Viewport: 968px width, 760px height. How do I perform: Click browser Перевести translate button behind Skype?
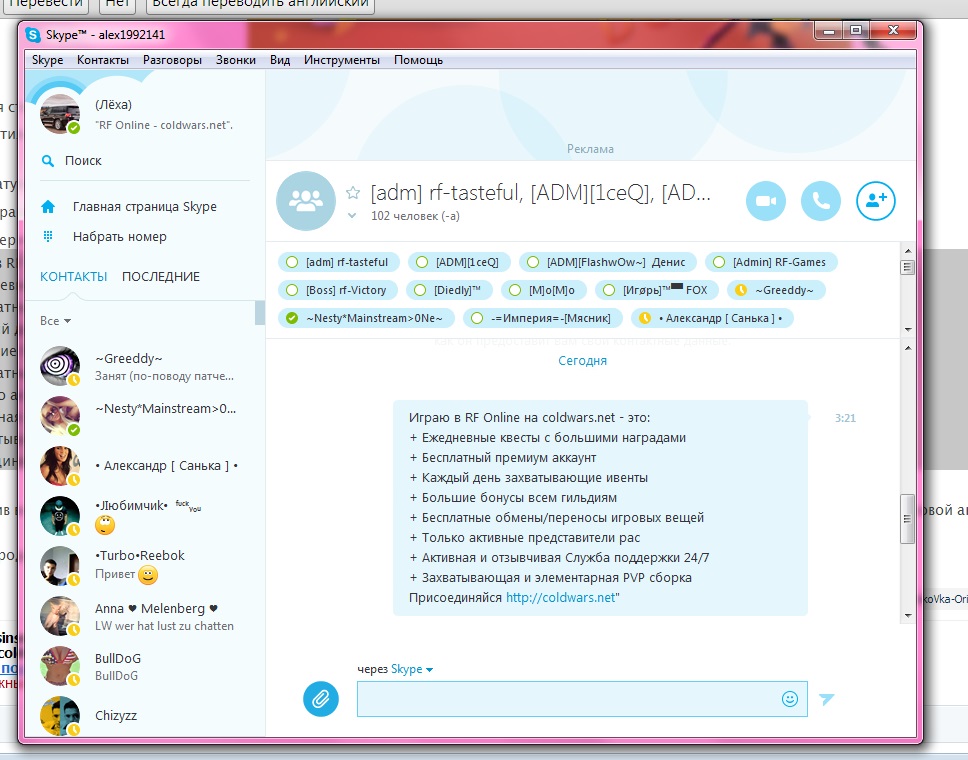click(44, 4)
